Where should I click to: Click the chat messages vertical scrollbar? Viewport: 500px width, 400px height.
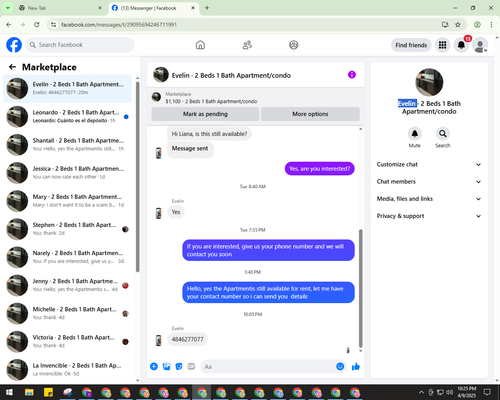point(360,289)
